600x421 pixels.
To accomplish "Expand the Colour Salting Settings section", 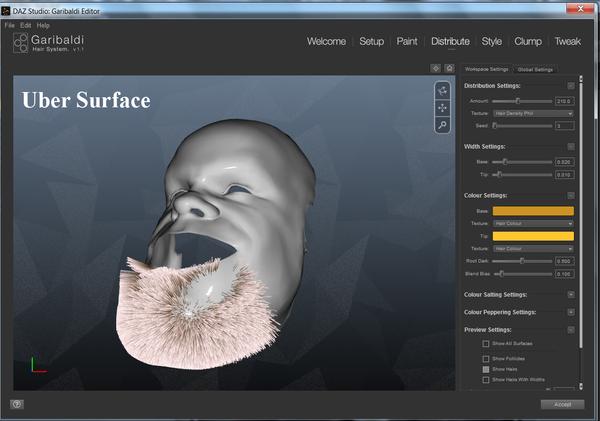I will [x=571, y=294].
